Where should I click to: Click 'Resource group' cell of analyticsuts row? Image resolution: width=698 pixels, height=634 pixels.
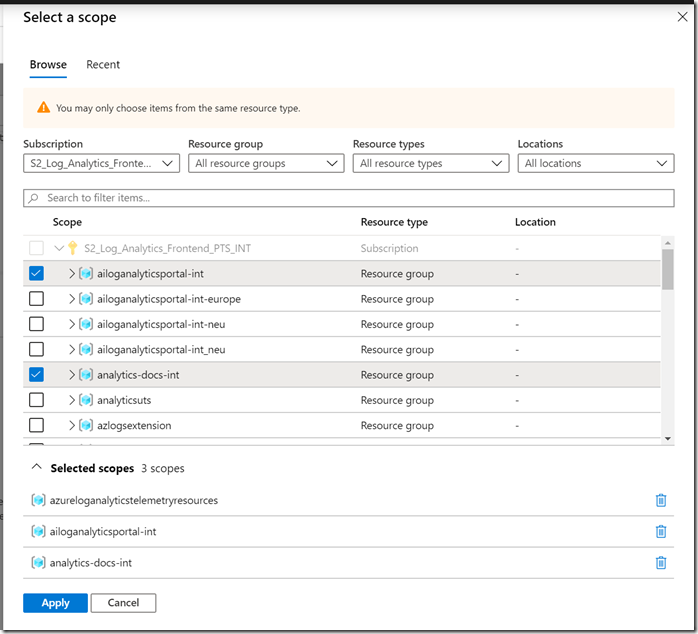click(x=397, y=401)
